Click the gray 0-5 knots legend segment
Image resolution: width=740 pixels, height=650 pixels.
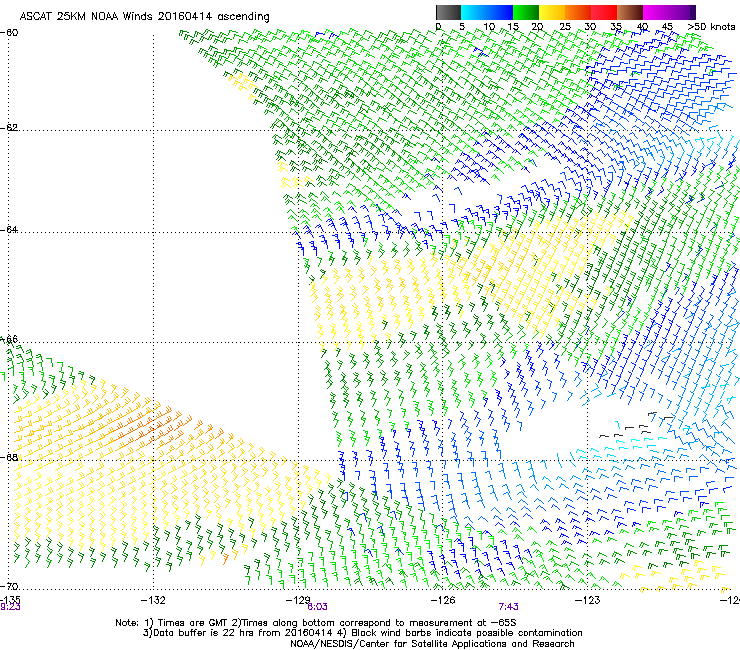[448, 12]
